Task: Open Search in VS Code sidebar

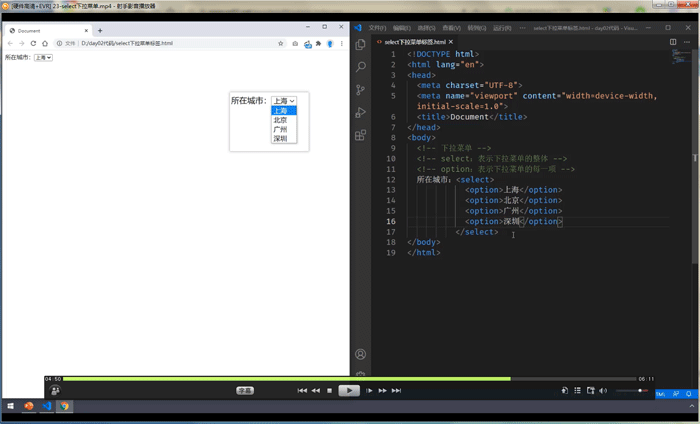Action: click(360, 67)
